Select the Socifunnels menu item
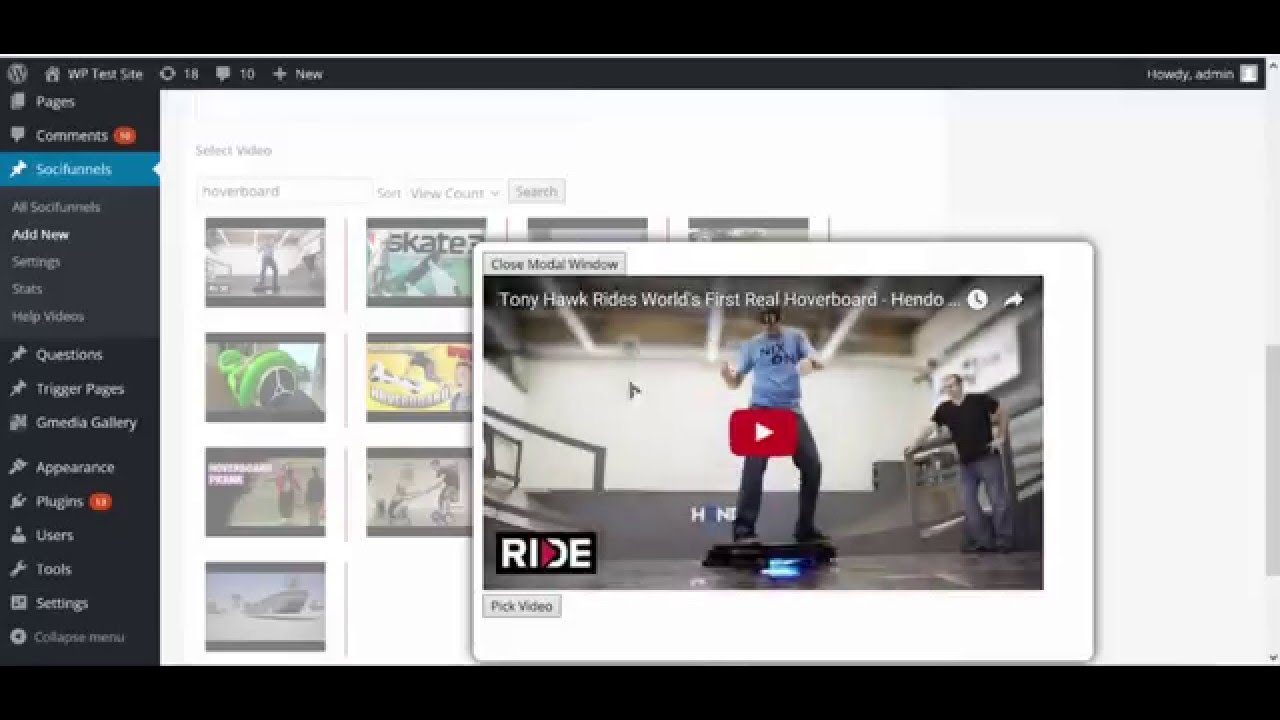The width and height of the screenshot is (1280, 720). [x=80, y=169]
